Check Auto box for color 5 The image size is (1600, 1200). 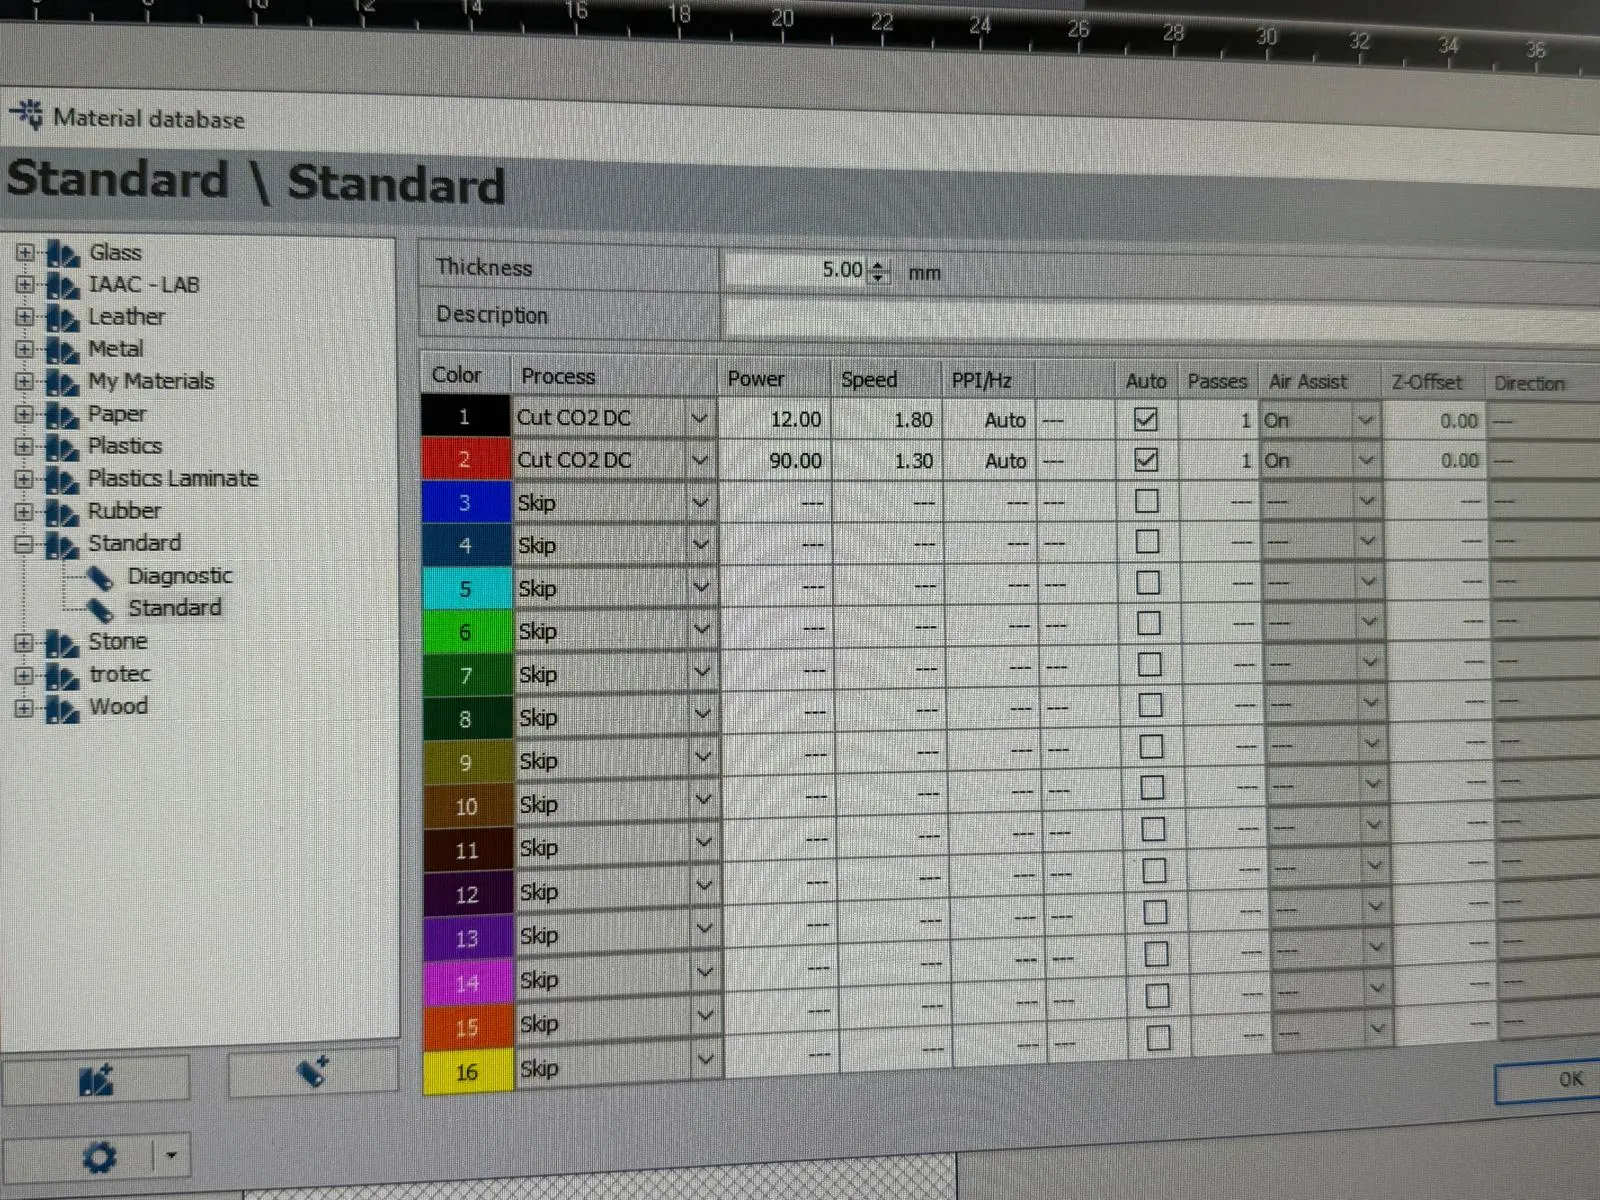click(1149, 583)
